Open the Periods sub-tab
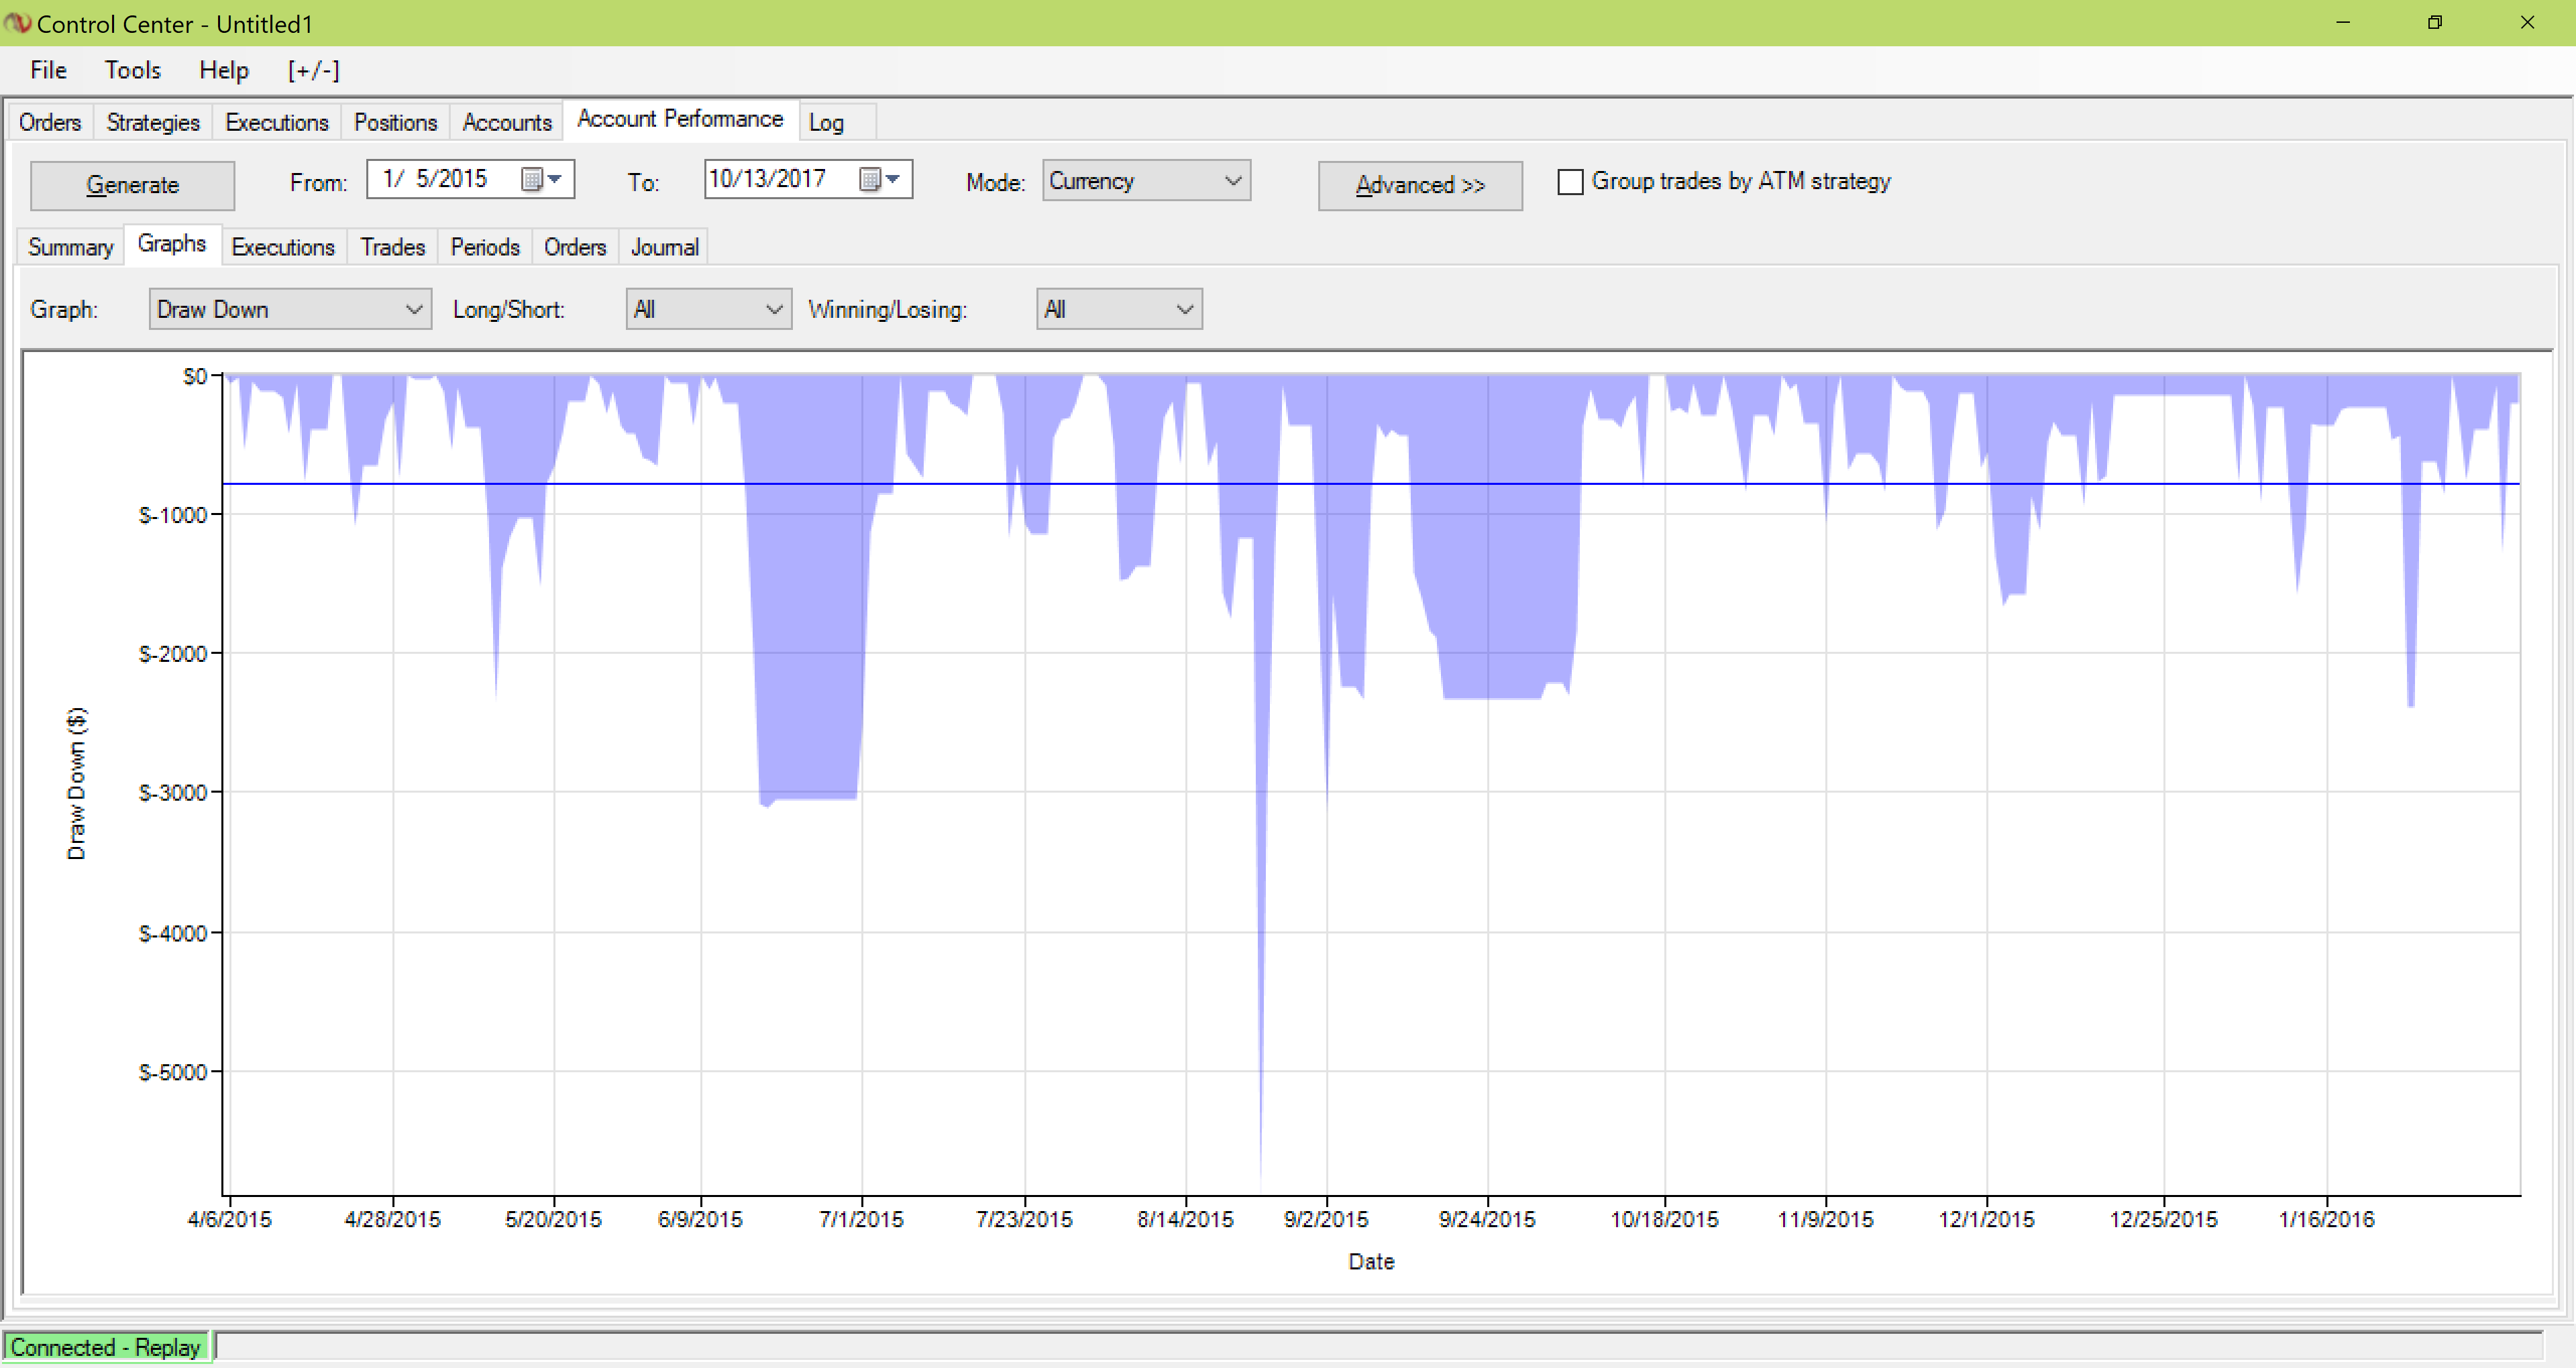 point(485,247)
